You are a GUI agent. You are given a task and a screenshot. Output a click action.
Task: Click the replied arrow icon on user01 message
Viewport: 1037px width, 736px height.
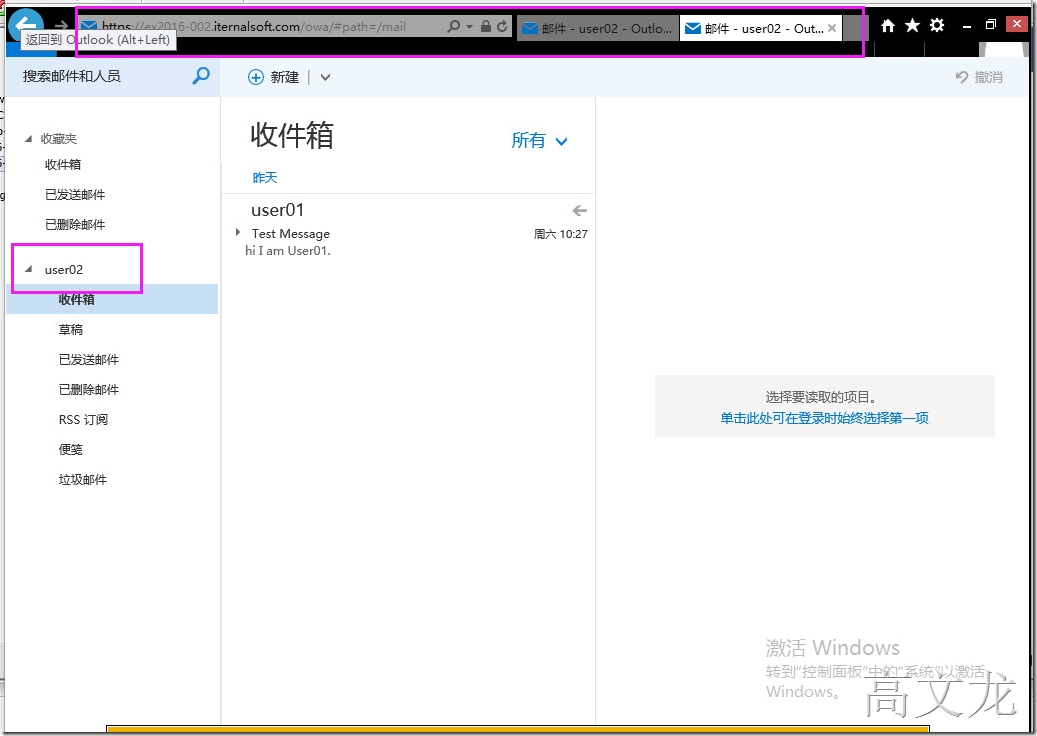click(x=579, y=210)
